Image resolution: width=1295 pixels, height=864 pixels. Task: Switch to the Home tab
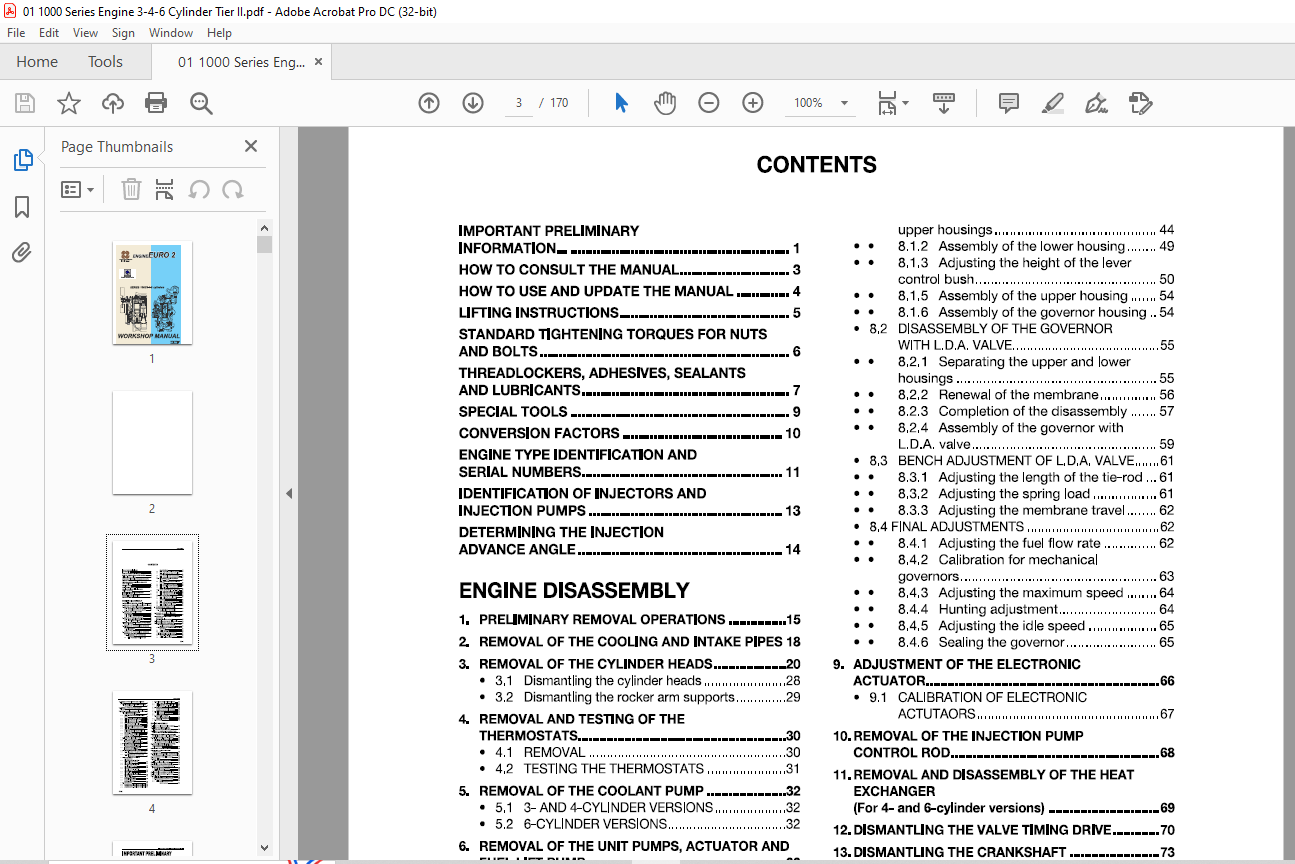point(37,62)
